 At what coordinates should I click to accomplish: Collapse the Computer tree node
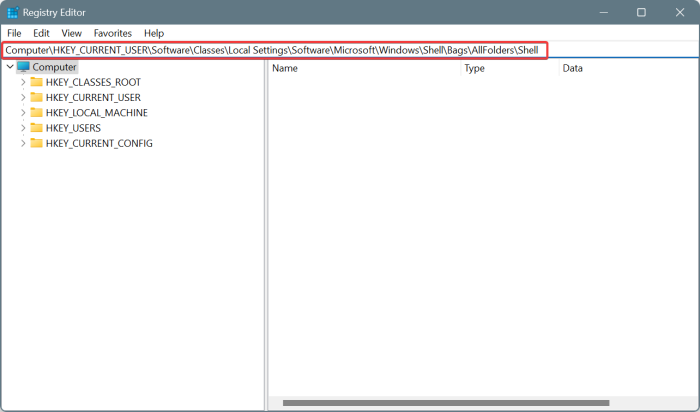(x=10, y=67)
